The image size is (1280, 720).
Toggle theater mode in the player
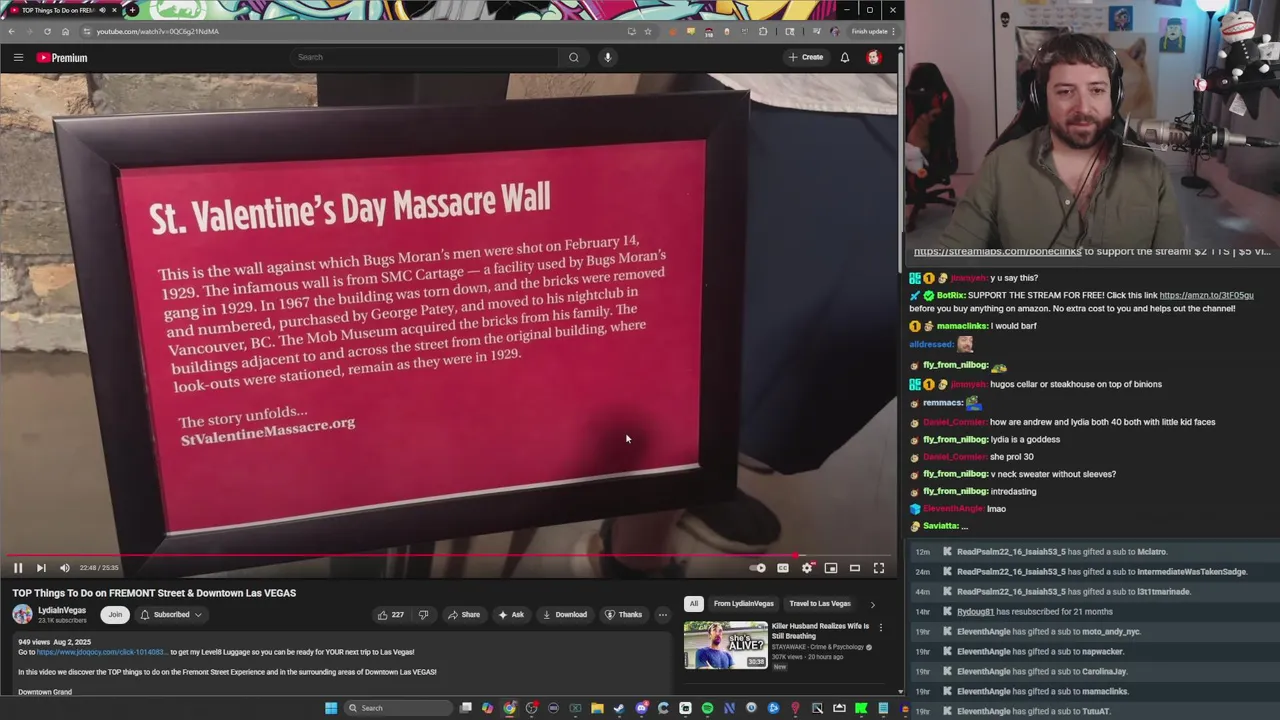(x=855, y=568)
